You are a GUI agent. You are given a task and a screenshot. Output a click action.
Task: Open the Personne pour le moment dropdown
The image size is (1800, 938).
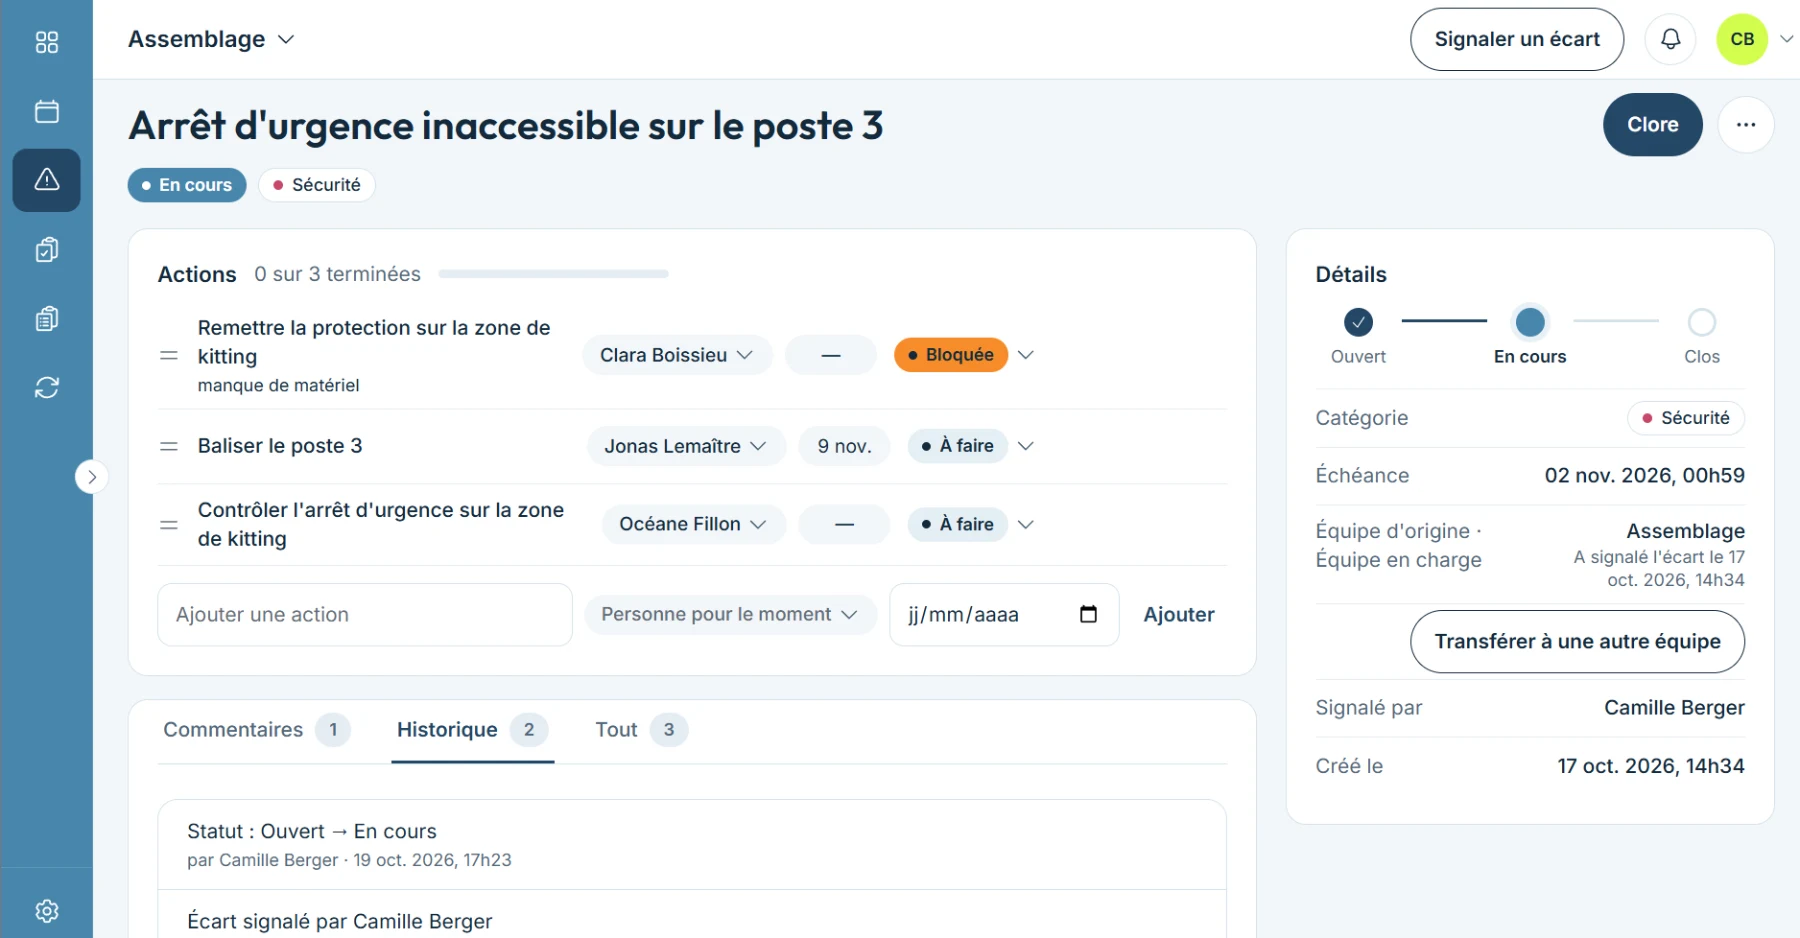point(730,614)
